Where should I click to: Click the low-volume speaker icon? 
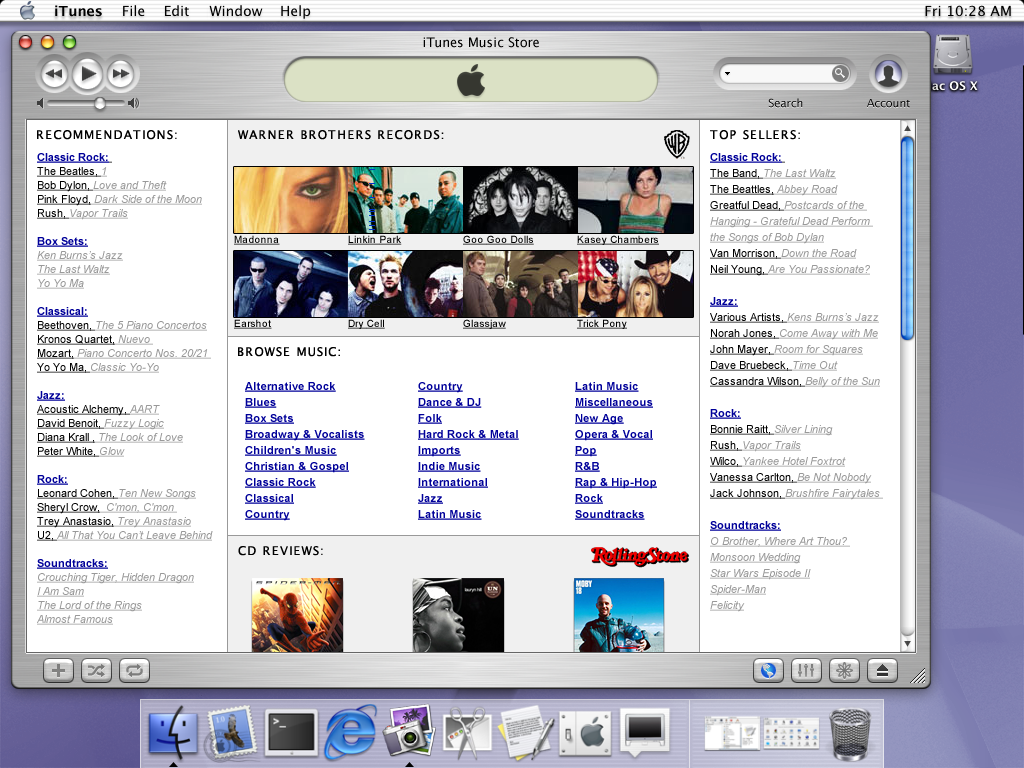[x=40, y=103]
